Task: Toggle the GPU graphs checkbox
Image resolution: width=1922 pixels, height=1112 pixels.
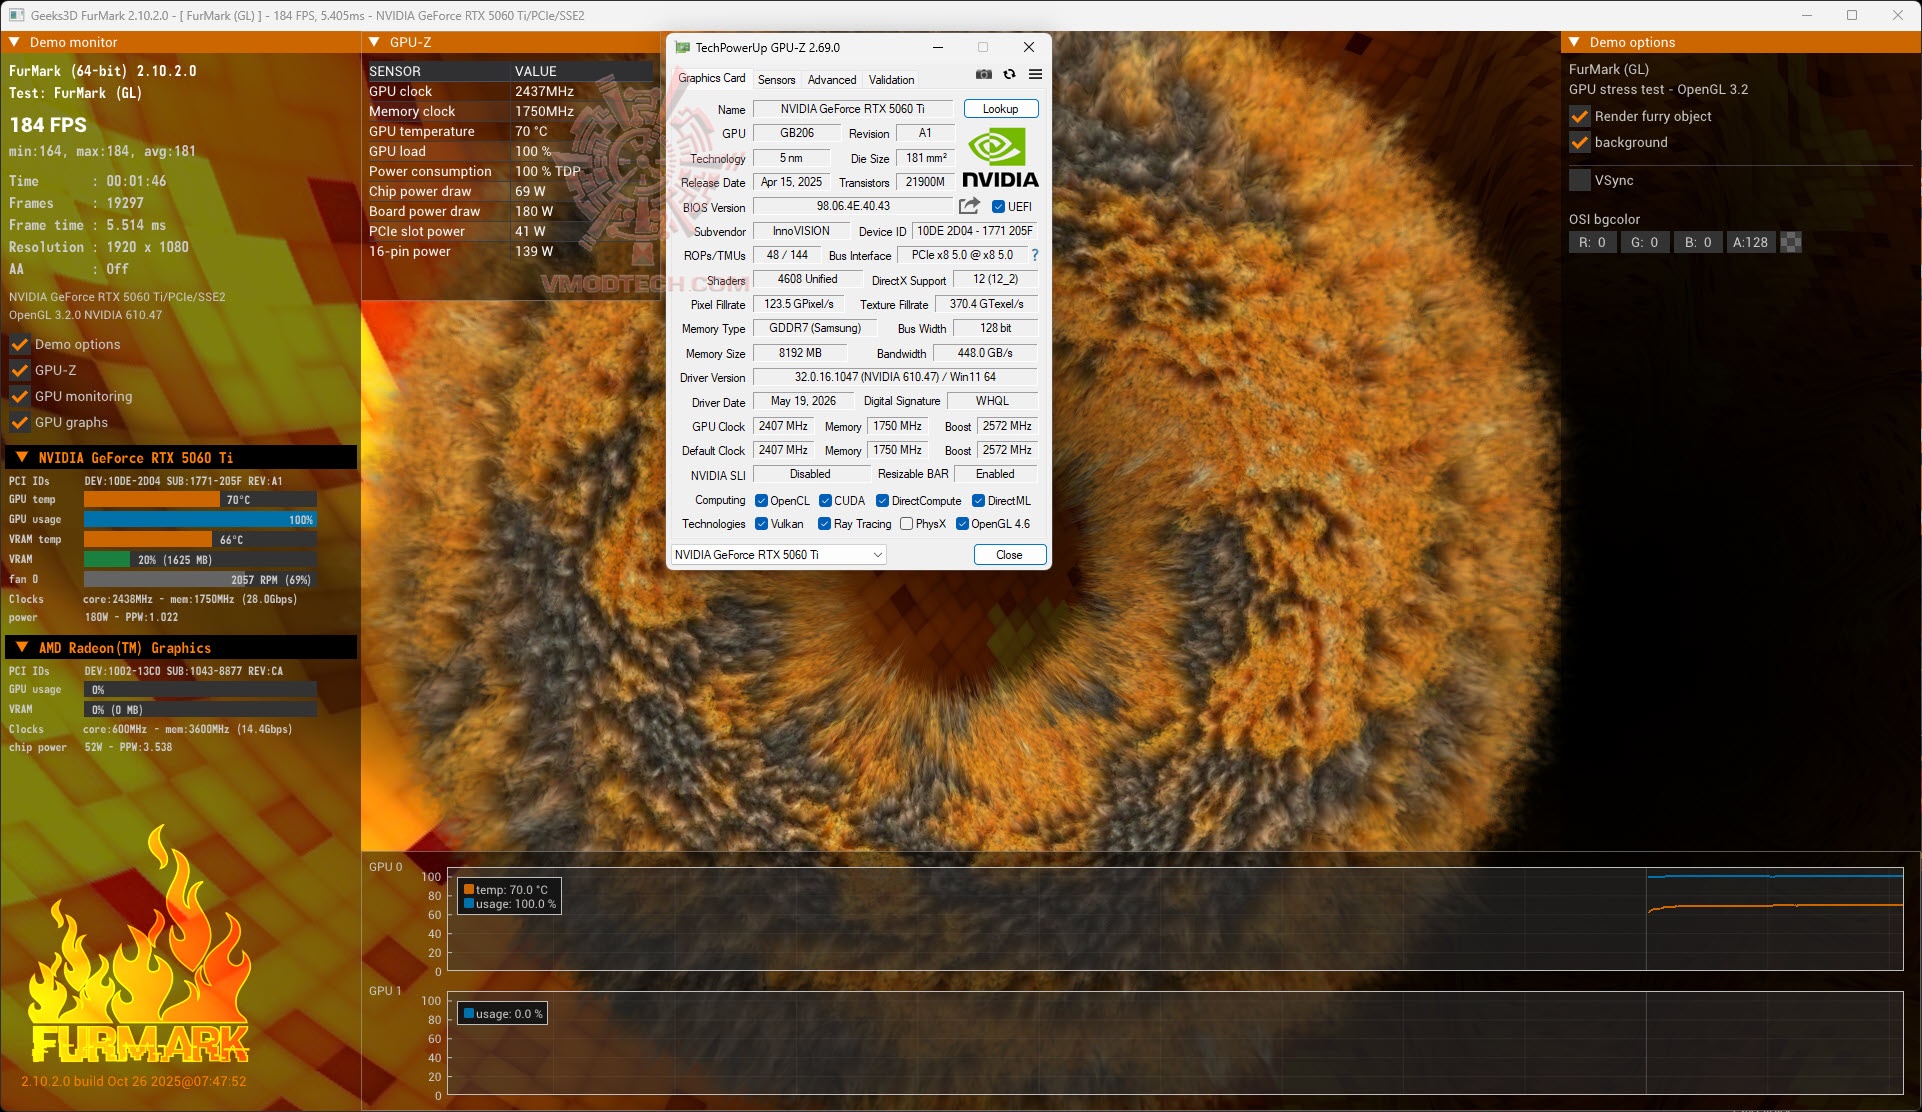Action: pyautogui.click(x=19, y=422)
